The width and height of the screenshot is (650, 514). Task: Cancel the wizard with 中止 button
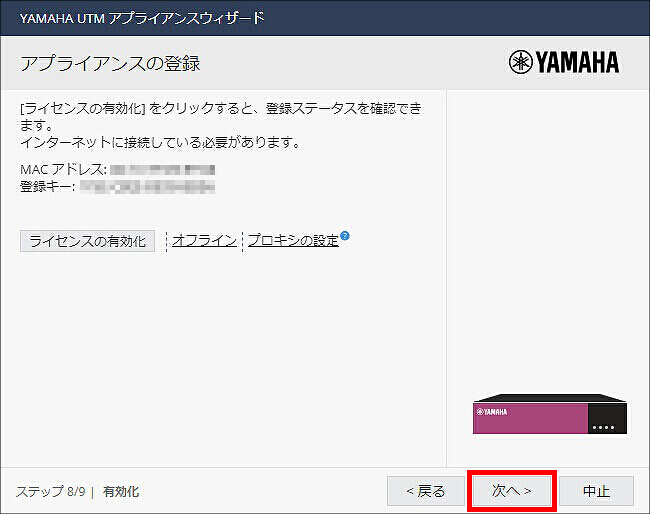click(597, 491)
